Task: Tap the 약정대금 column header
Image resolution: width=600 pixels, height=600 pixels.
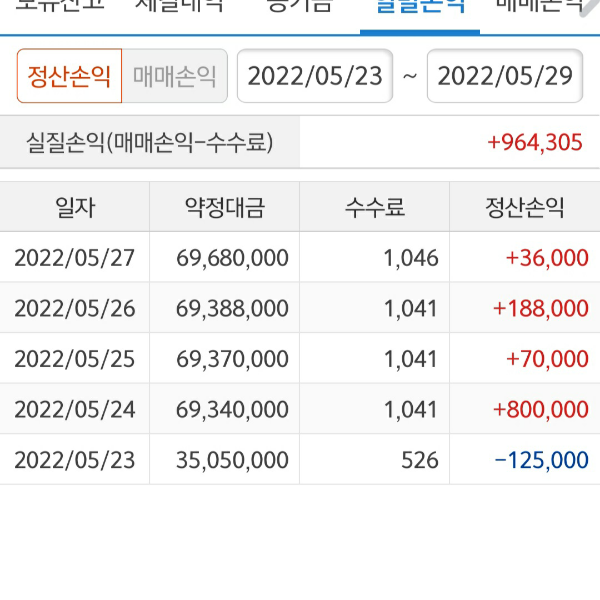Action: point(225,208)
